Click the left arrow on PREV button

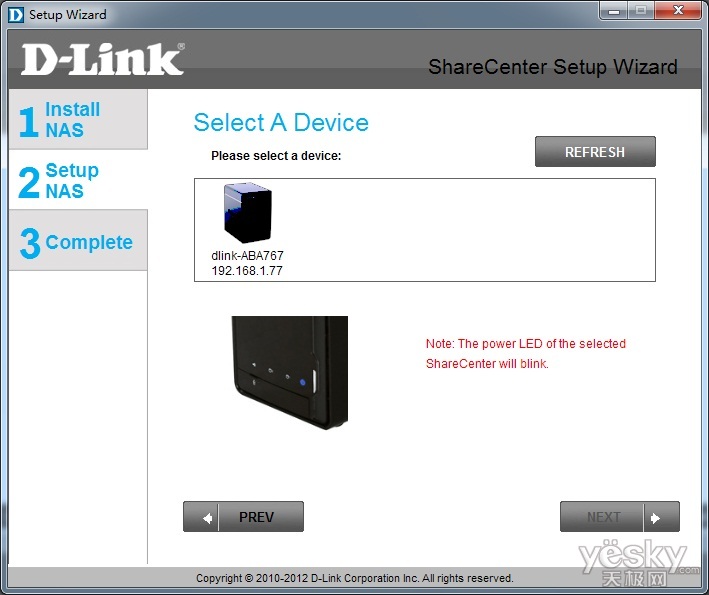click(x=207, y=518)
